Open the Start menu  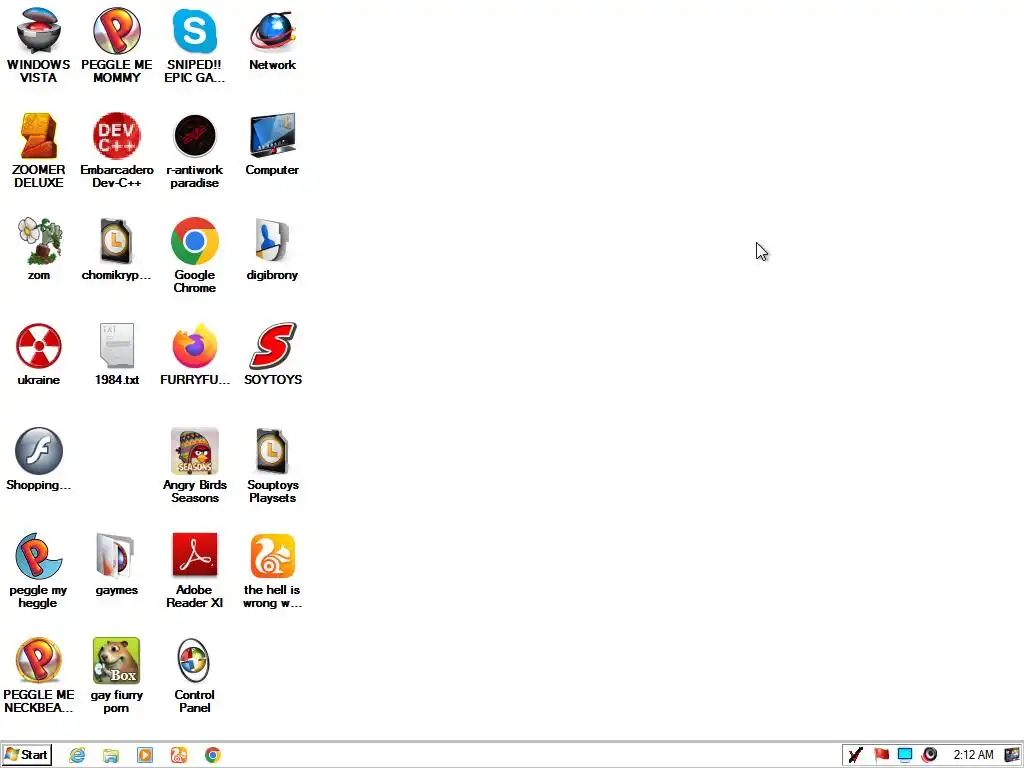[x=26, y=755]
